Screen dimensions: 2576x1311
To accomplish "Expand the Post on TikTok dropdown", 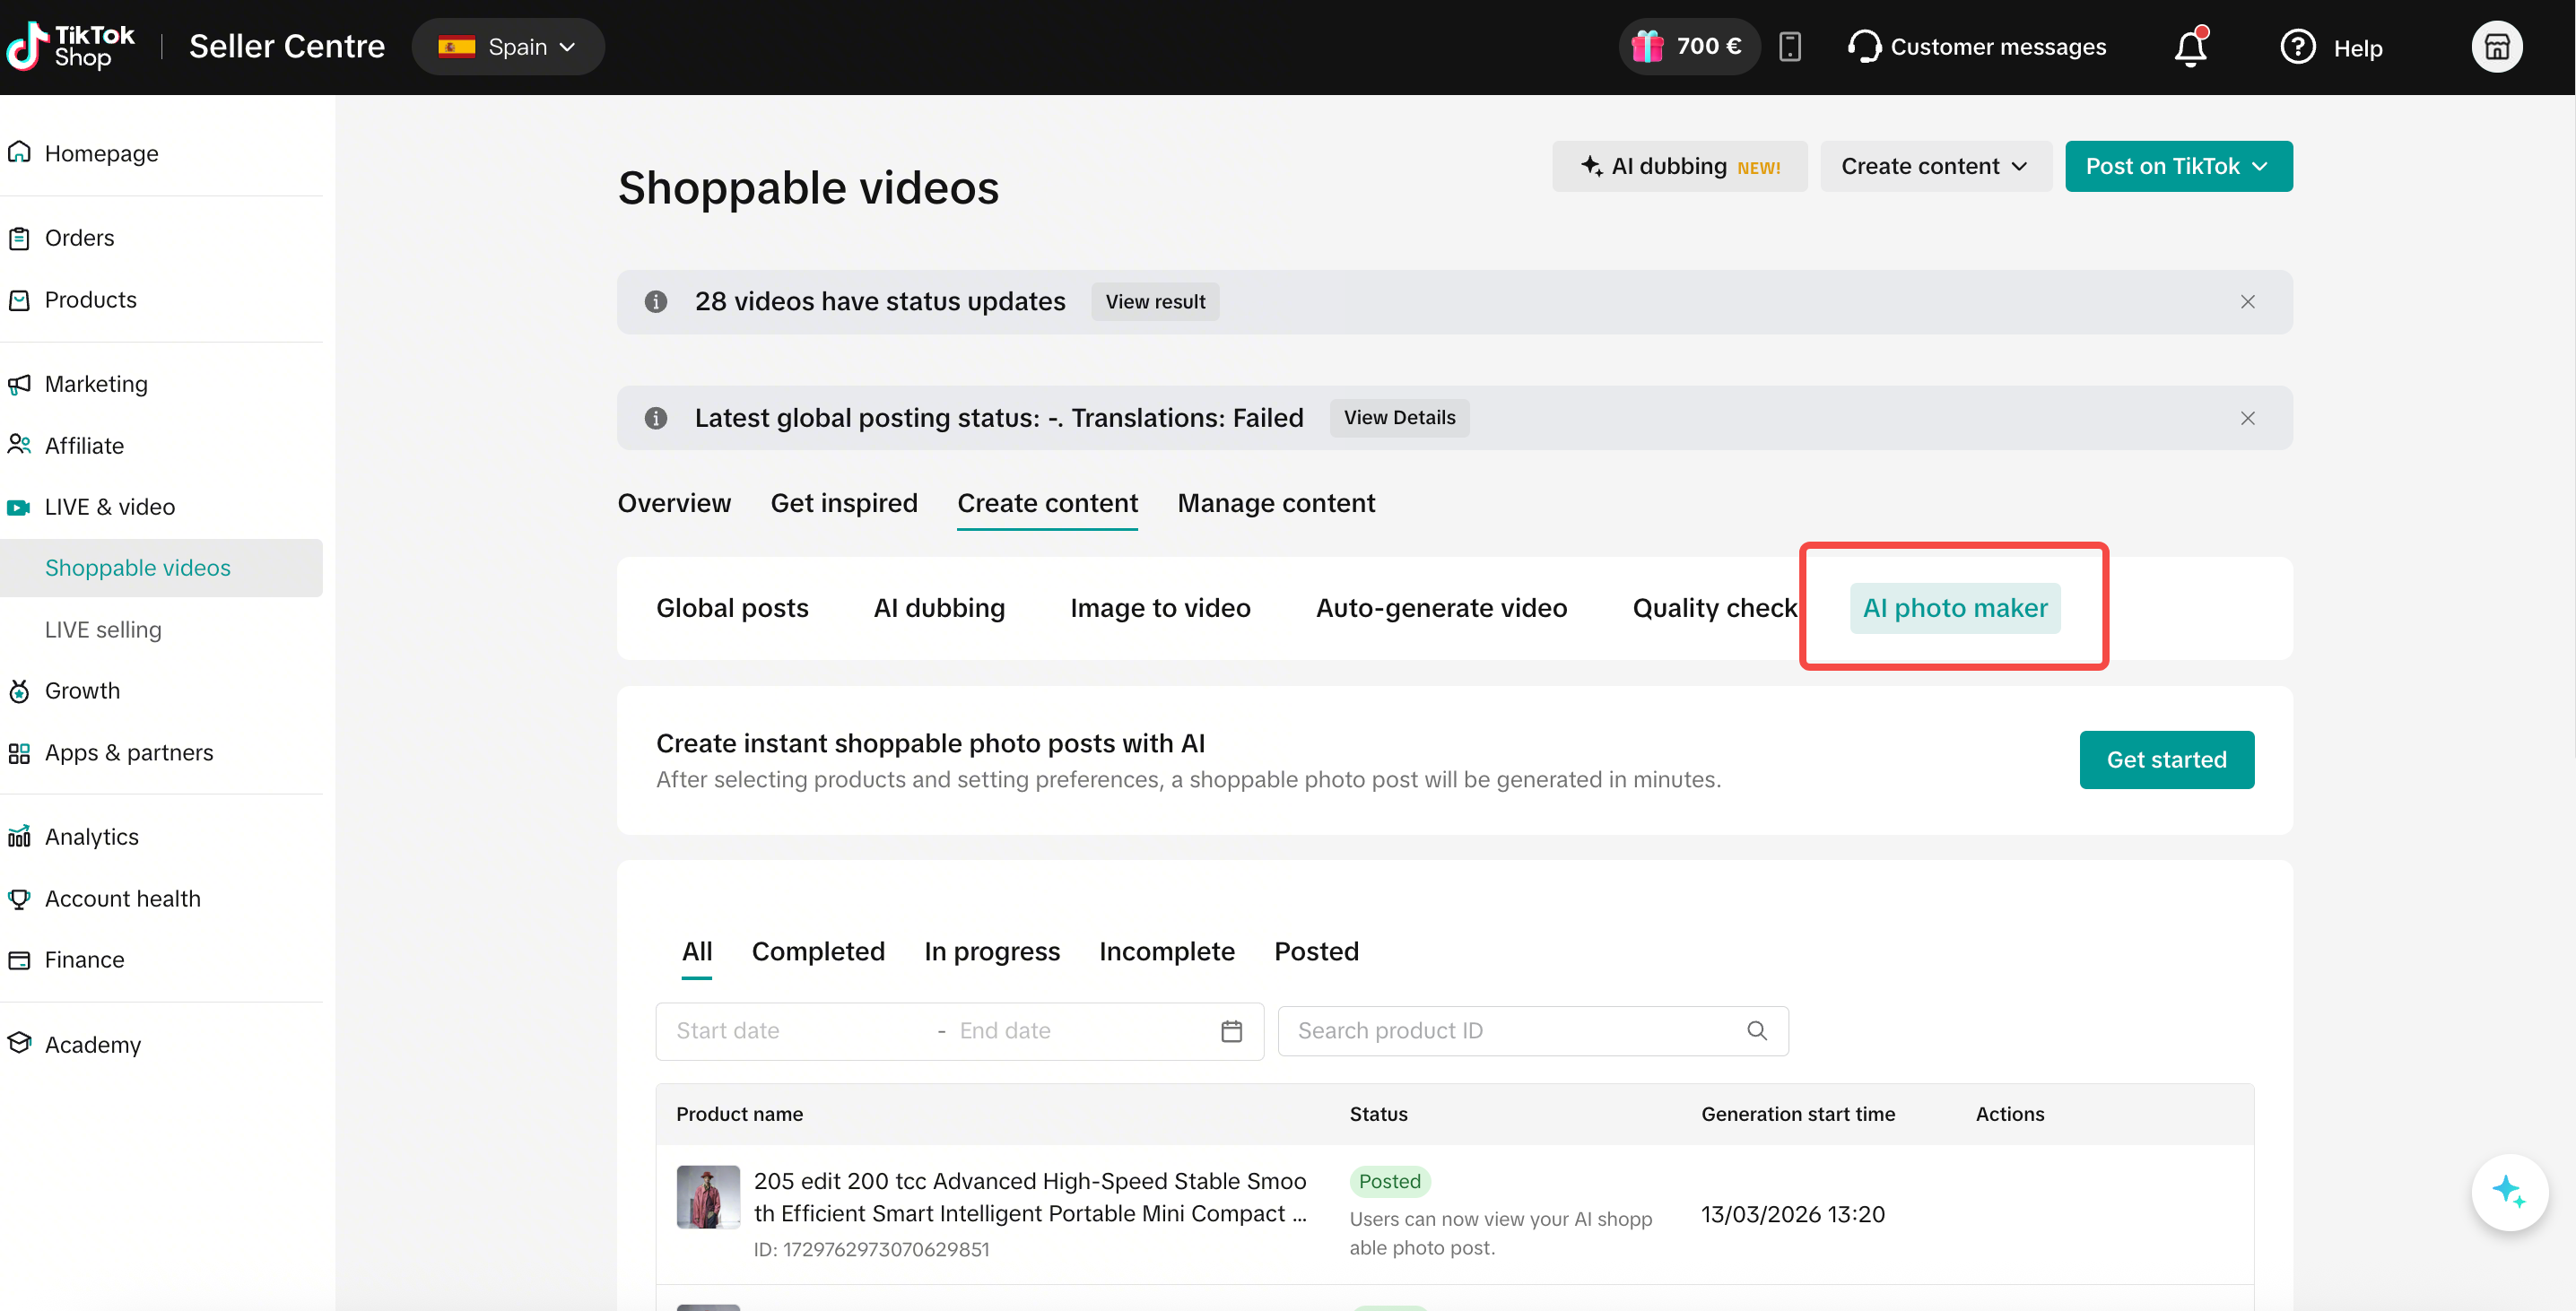I will [x=2178, y=166].
